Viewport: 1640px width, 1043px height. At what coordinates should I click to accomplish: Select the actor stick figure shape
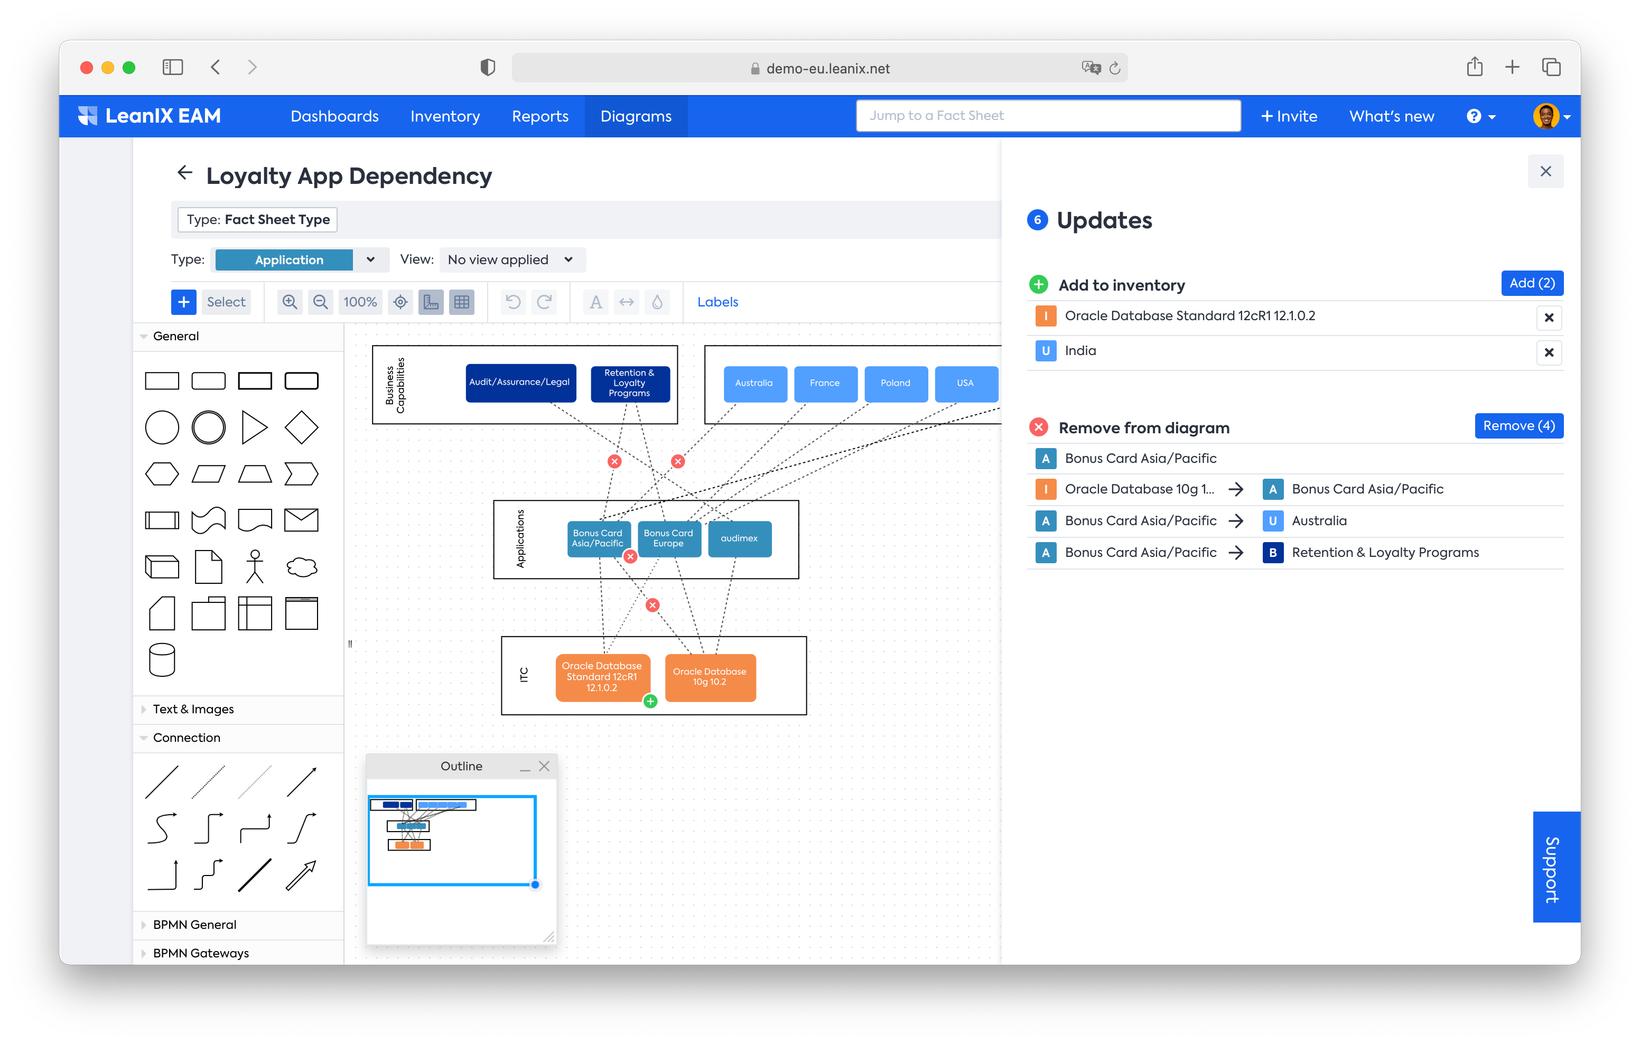[255, 567]
